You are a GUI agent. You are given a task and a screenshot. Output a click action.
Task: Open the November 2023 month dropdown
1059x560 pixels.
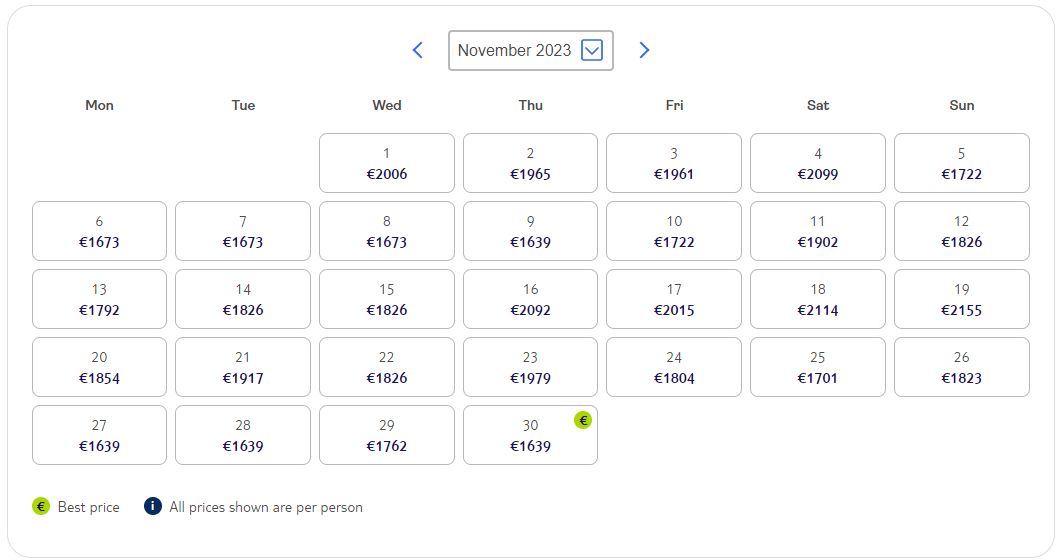click(x=531, y=50)
